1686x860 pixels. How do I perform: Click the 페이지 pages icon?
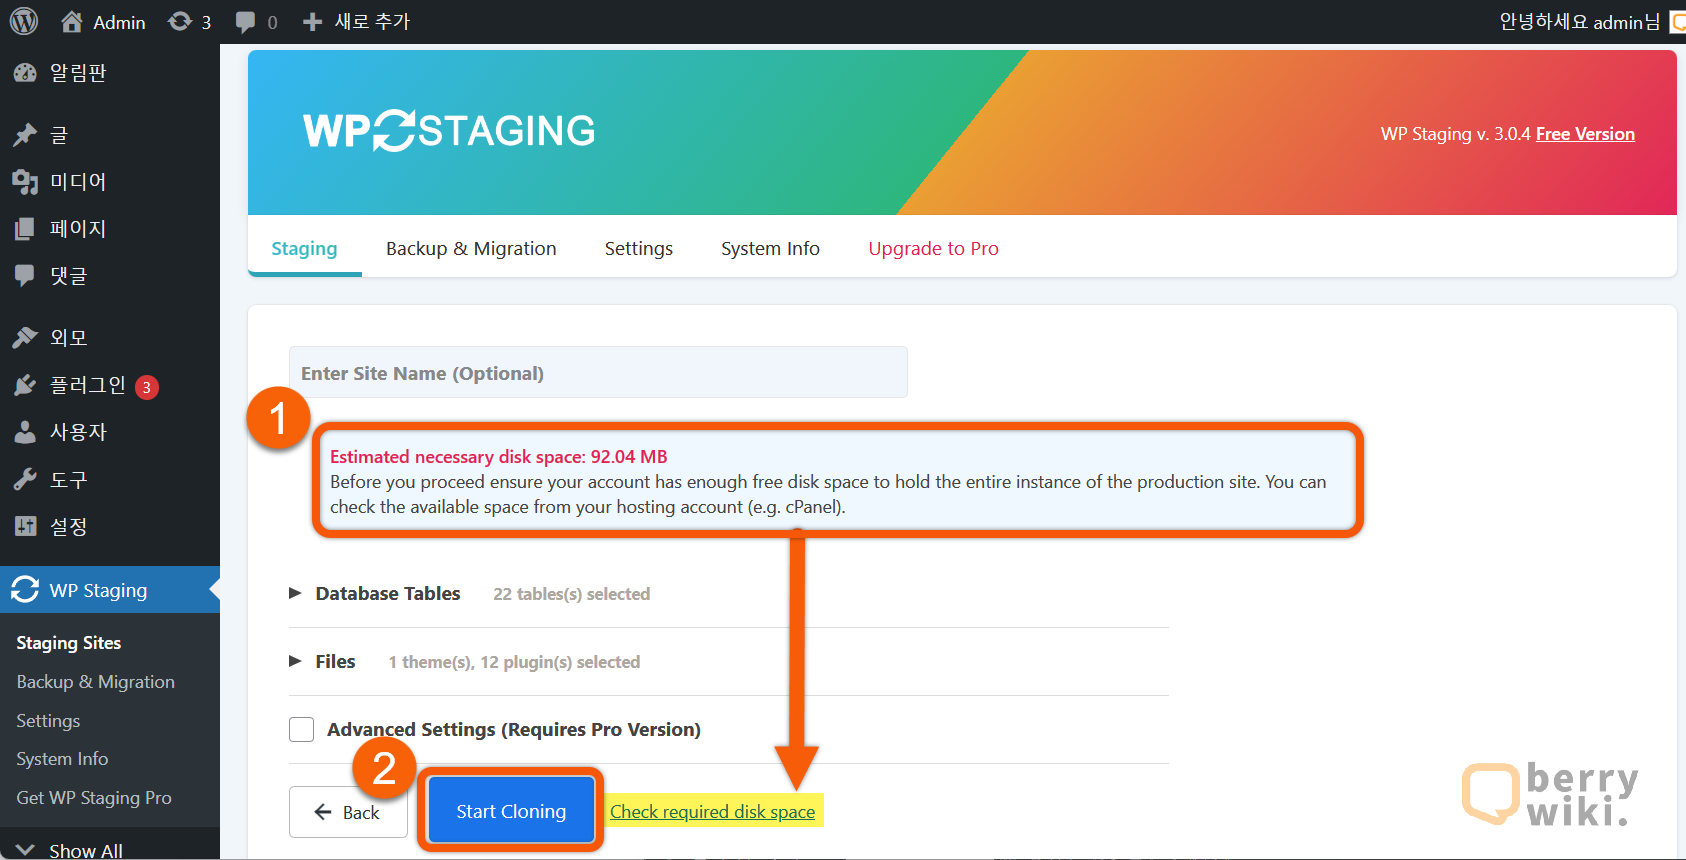click(25, 229)
